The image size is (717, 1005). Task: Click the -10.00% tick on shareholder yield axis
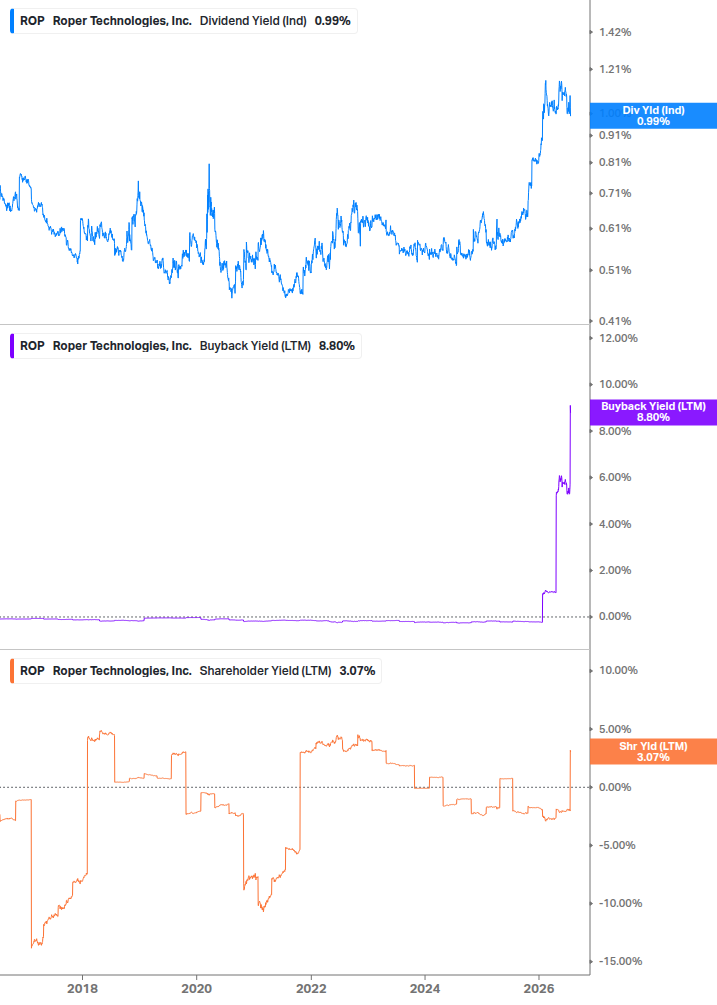(620, 904)
